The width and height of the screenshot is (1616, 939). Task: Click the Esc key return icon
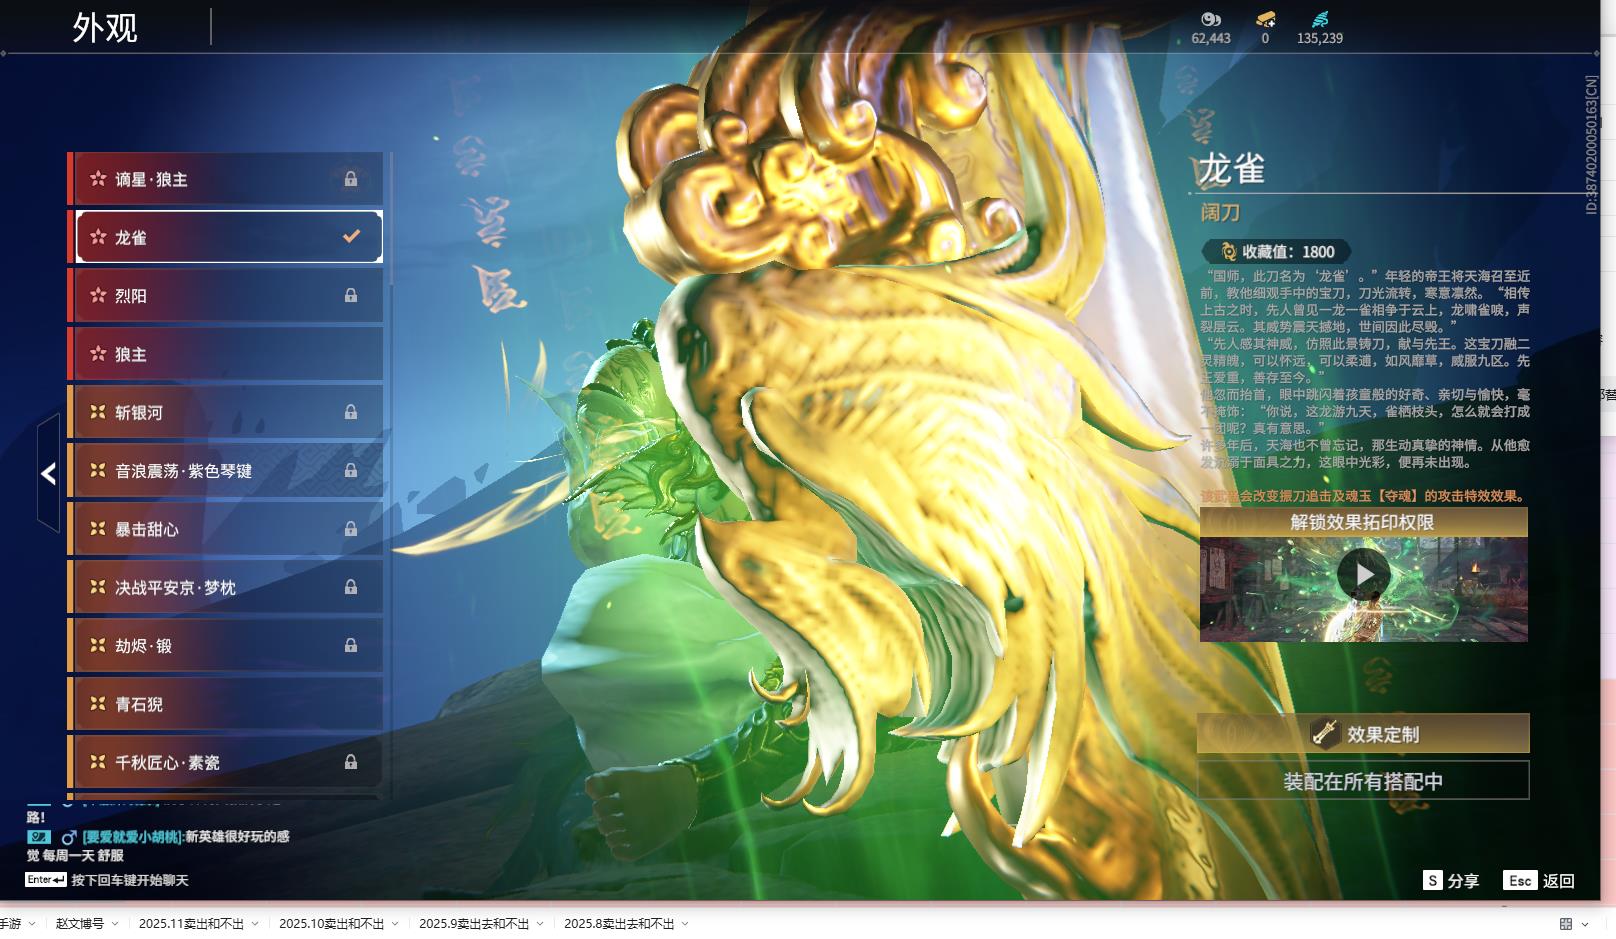[x=1520, y=880]
